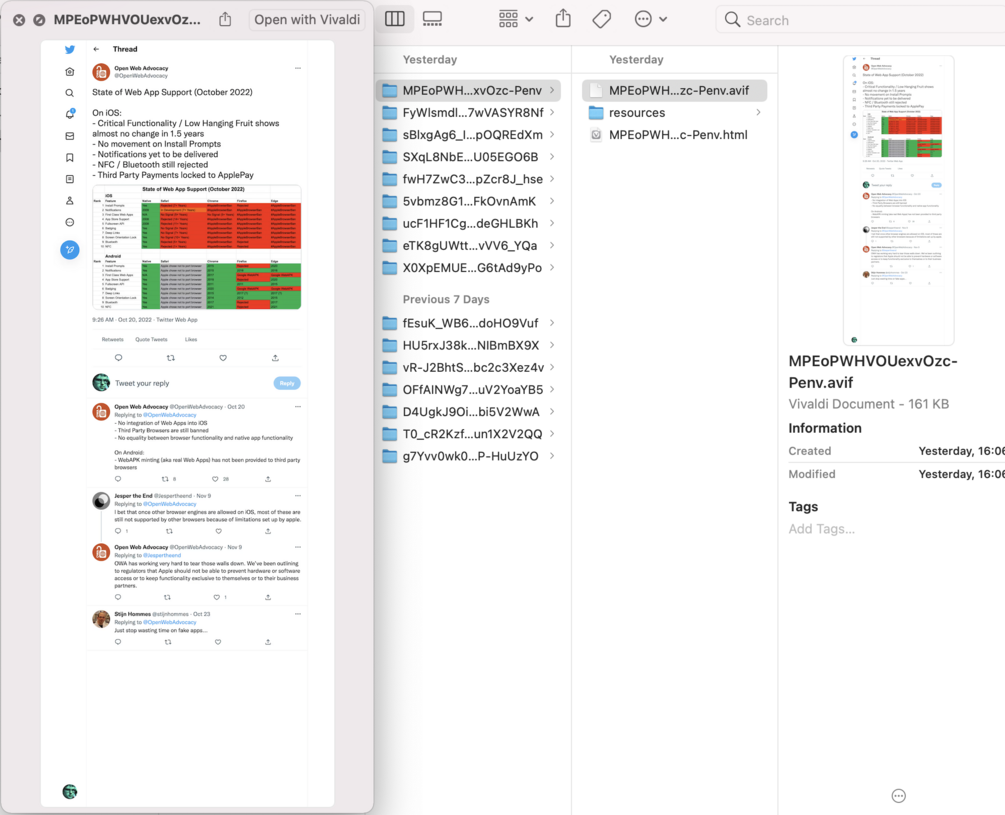This screenshot has width=1005, height=815.
Task: Expand the T0_cR2Kzf folder chevron
Action: pyautogui.click(x=552, y=434)
